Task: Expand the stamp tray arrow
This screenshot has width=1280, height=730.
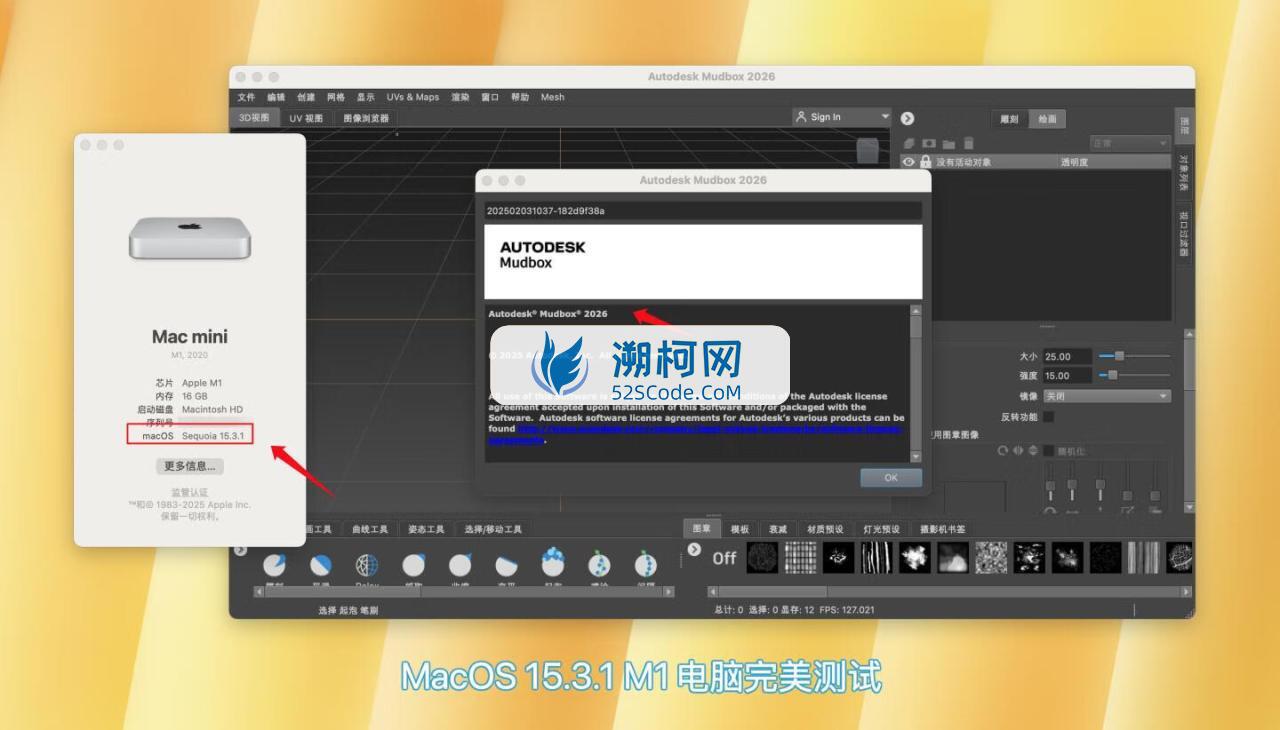Action: (695, 550)
